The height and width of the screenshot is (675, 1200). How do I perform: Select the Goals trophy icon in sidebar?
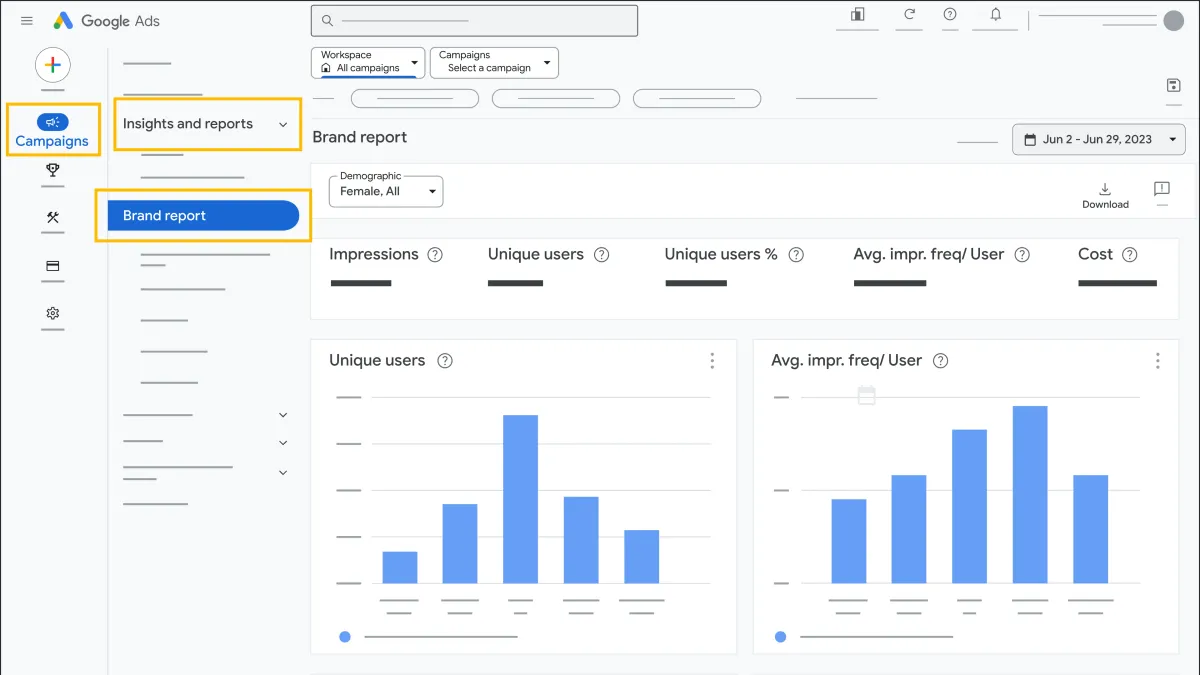pos(52,172)
